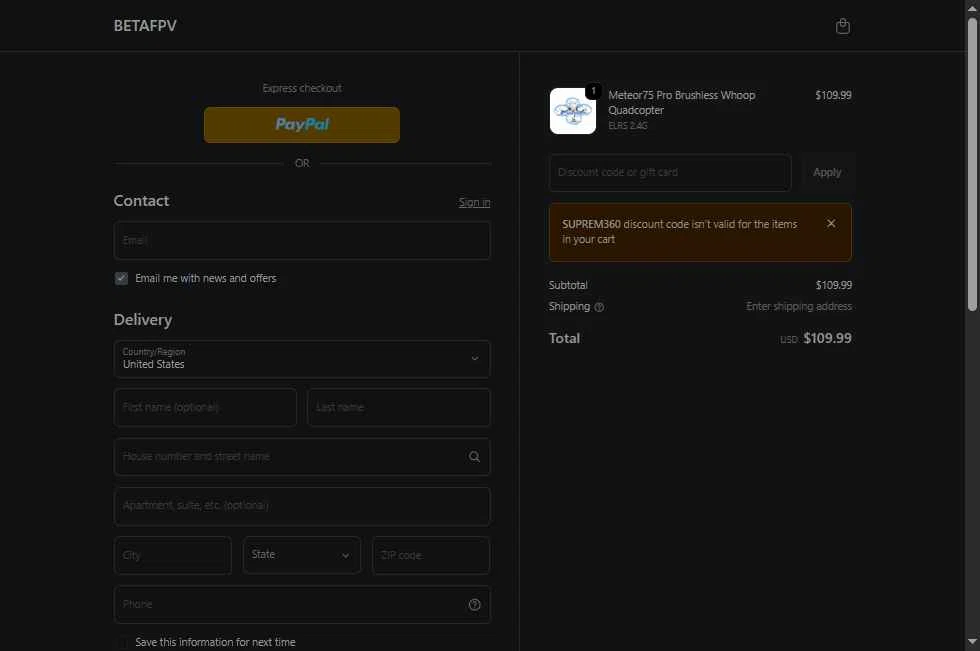Click the ZIP code field
Screen dimensions: 980x651
(431, 555)
